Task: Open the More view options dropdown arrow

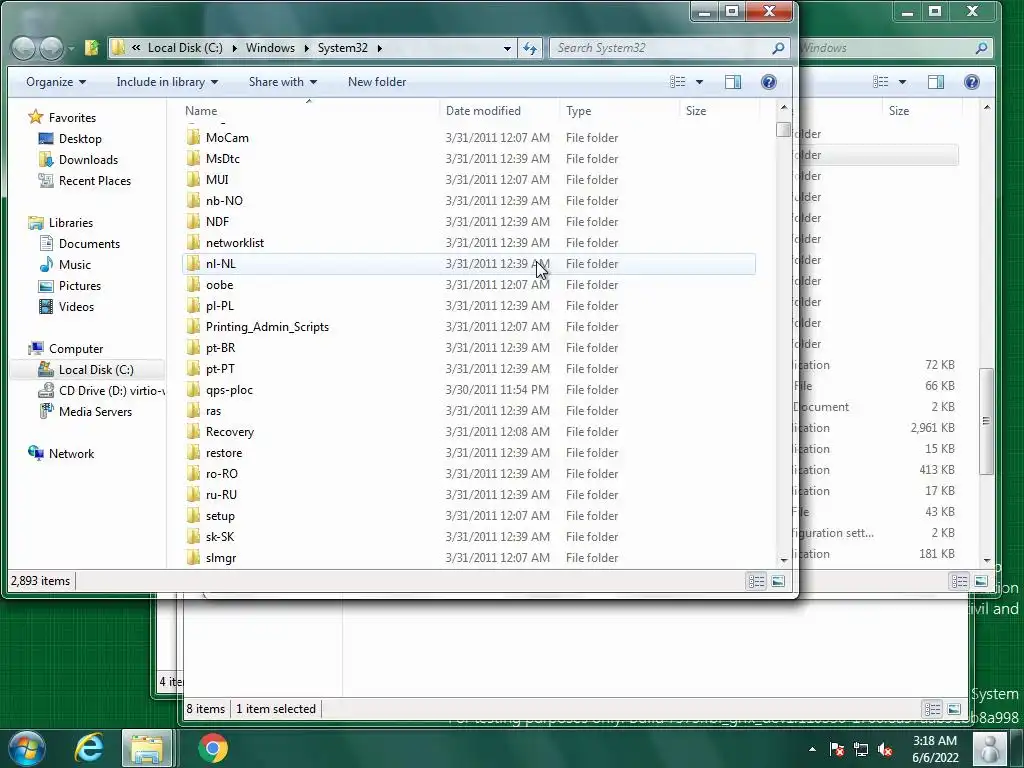Action: [699, 82]
